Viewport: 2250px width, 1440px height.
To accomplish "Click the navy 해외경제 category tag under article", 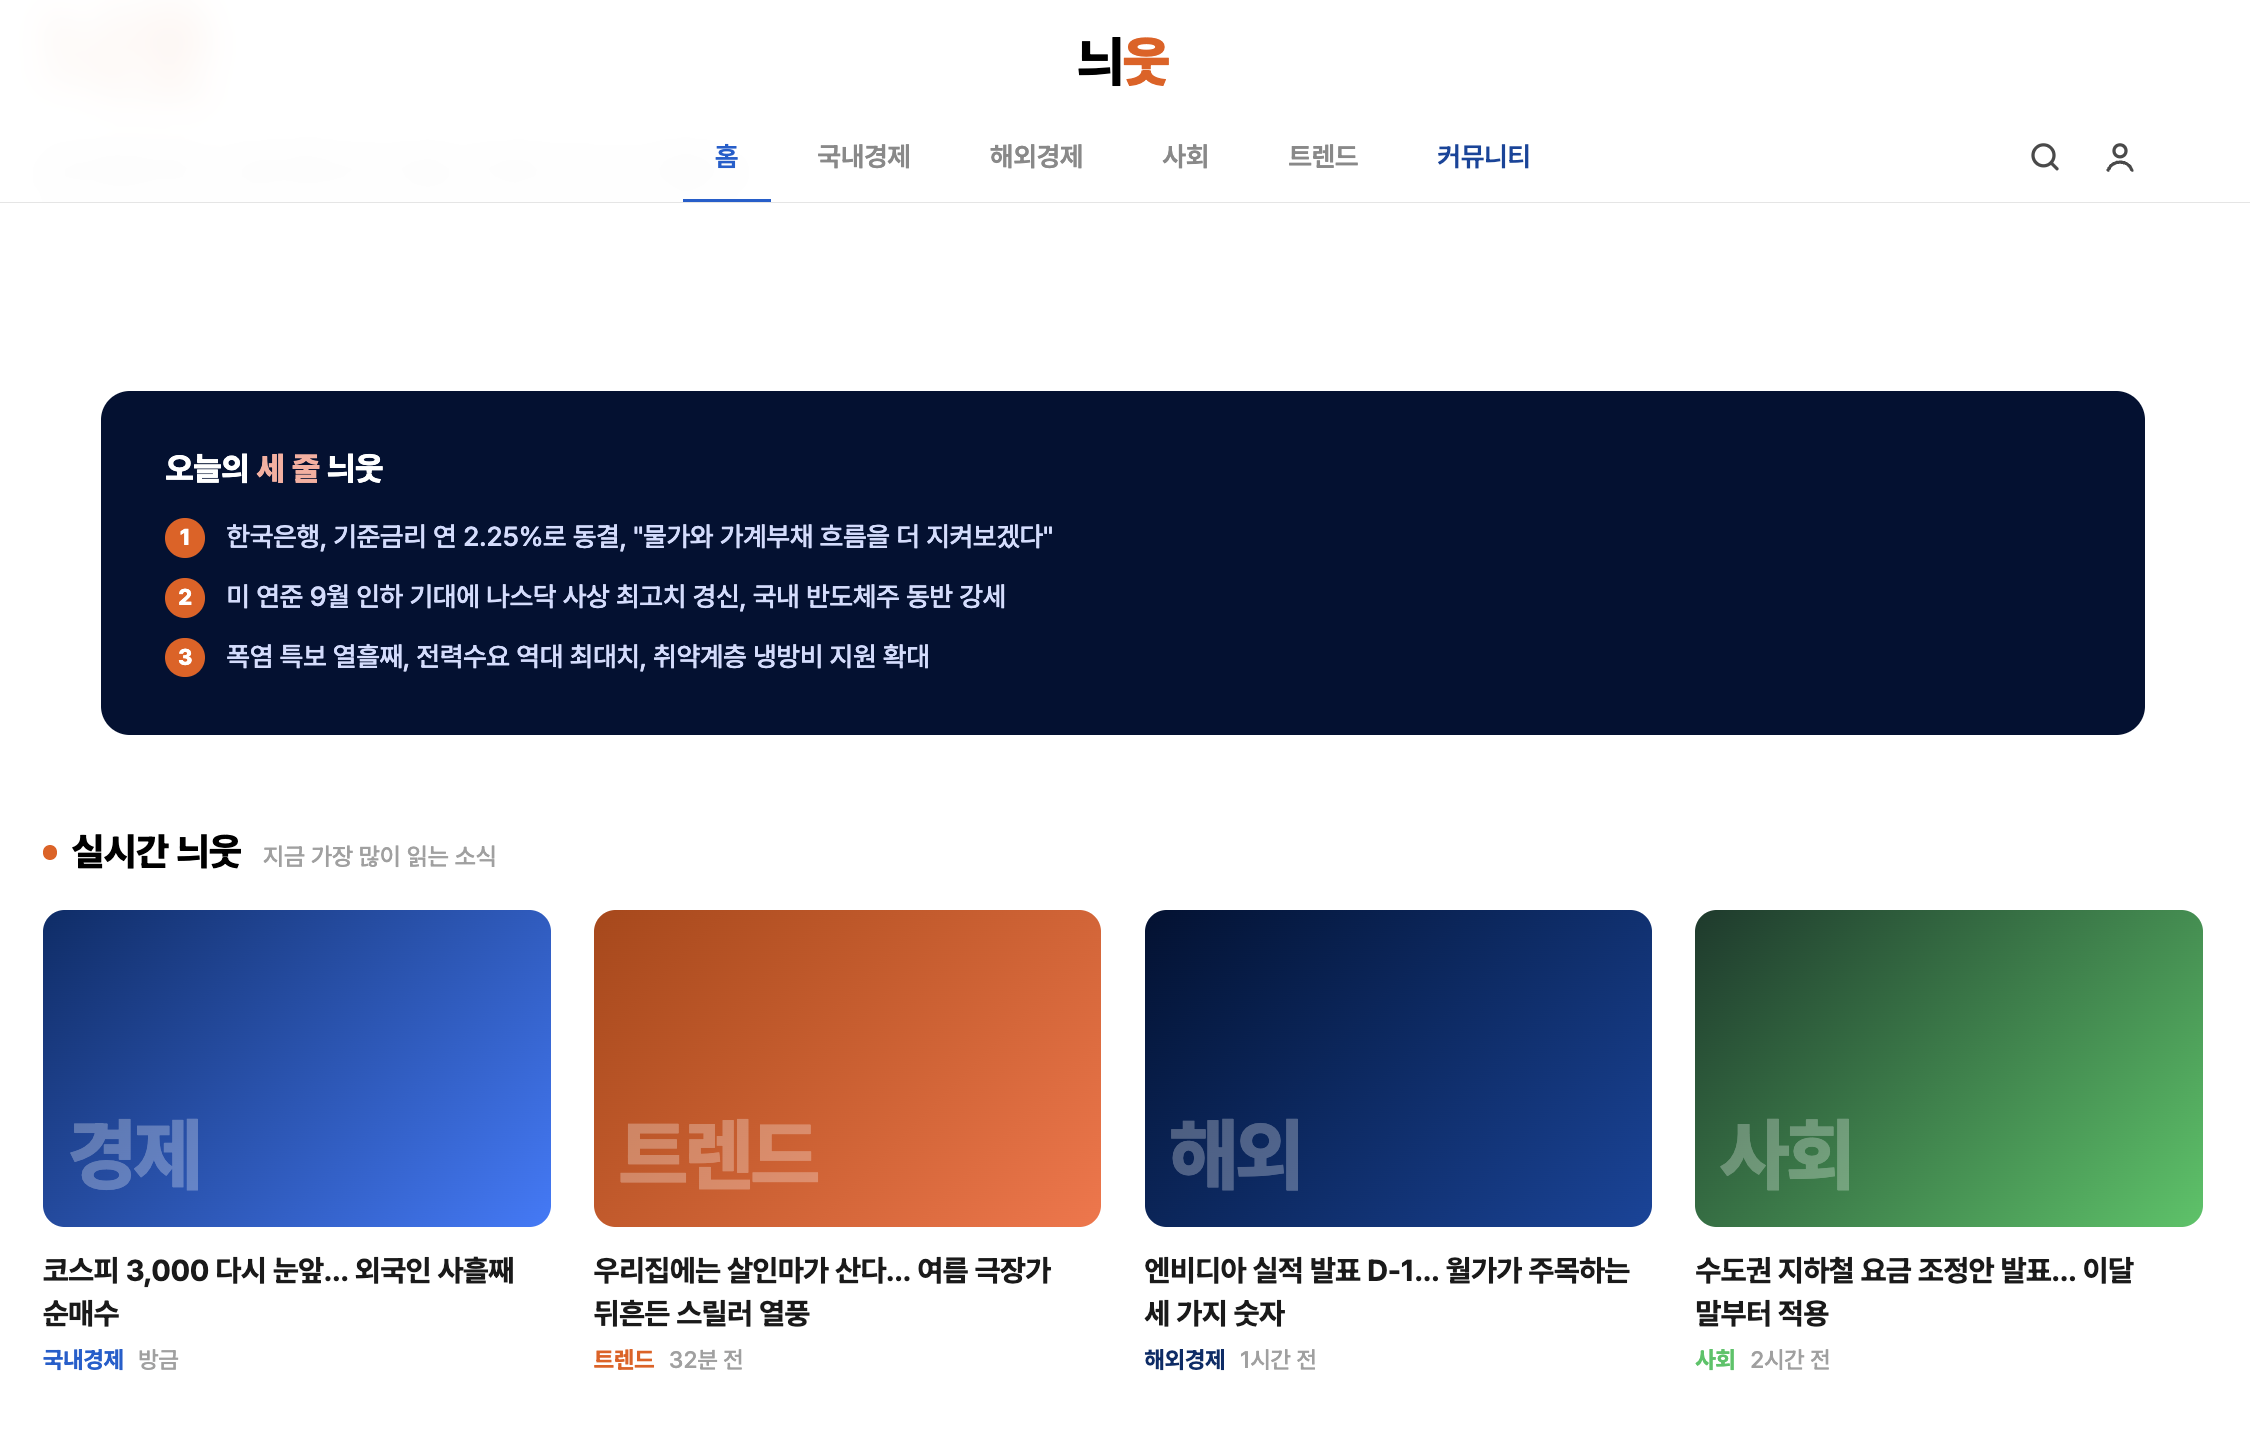I will click(1185, 1360).
